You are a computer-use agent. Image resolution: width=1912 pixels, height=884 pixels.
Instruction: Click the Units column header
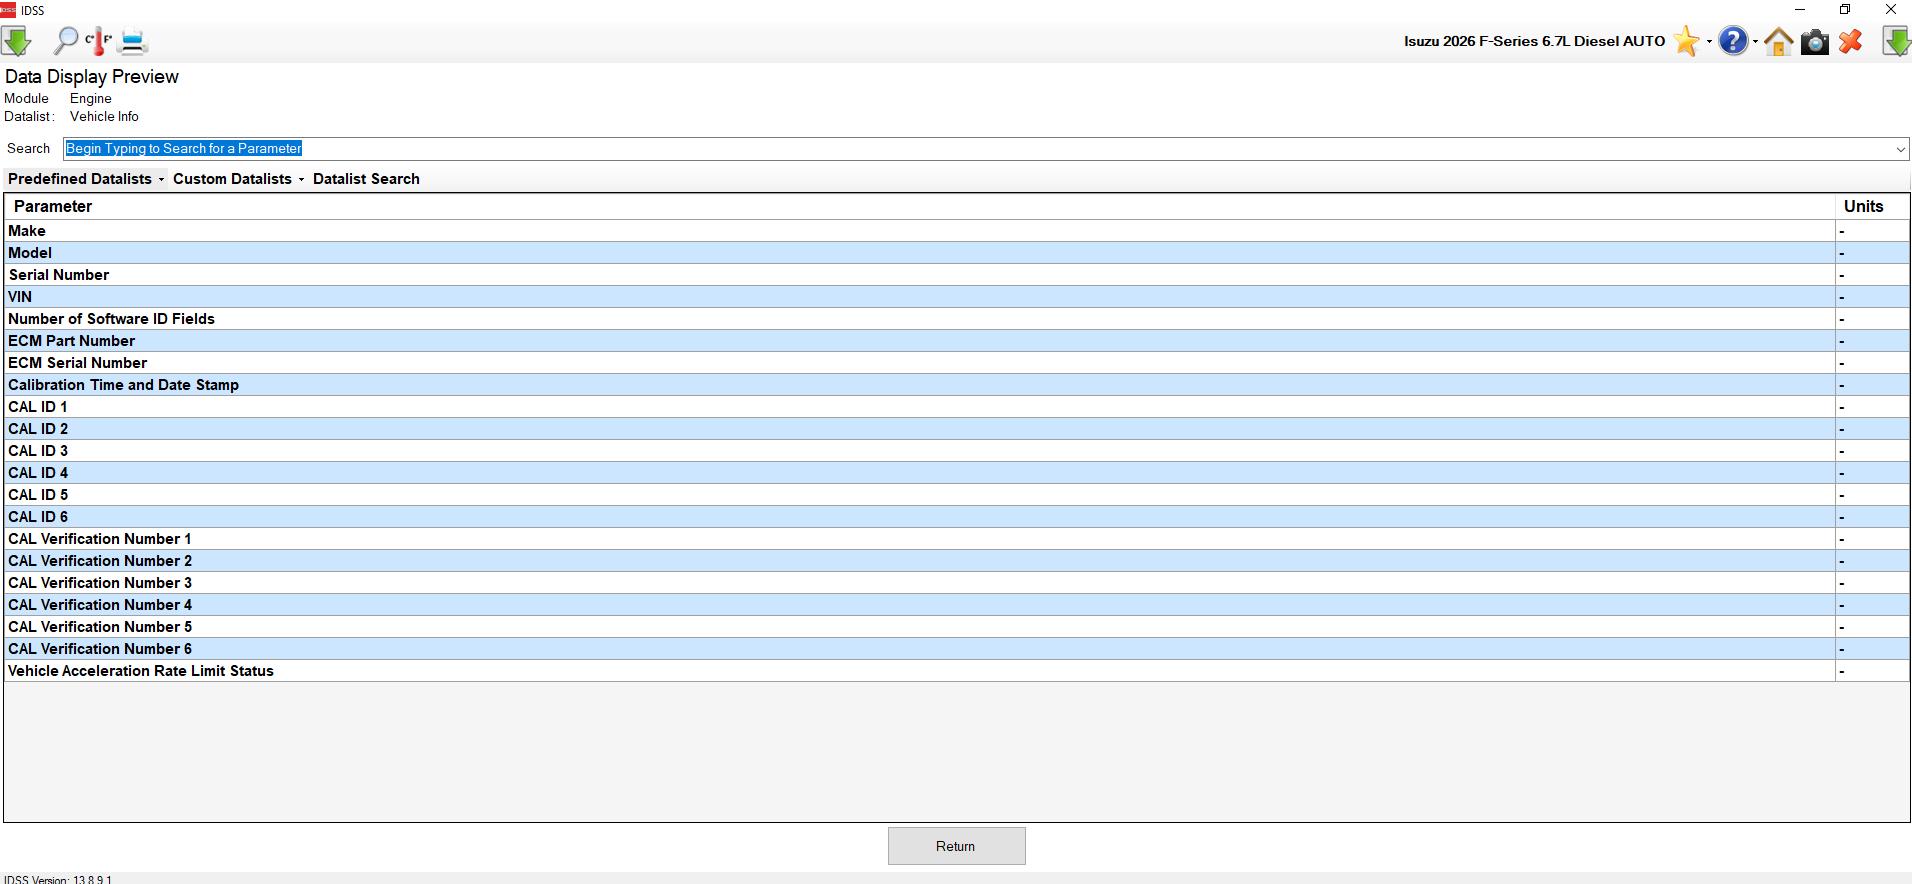[x=1872, y=206]
